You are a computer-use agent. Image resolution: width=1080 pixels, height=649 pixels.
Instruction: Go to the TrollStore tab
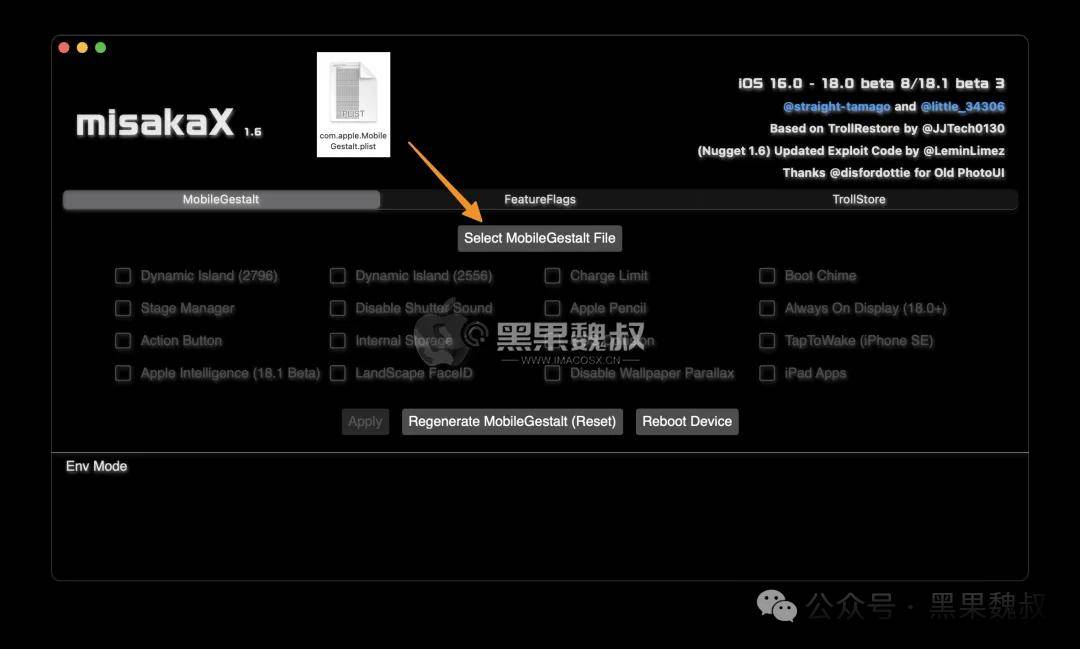(x=859, y=199)
